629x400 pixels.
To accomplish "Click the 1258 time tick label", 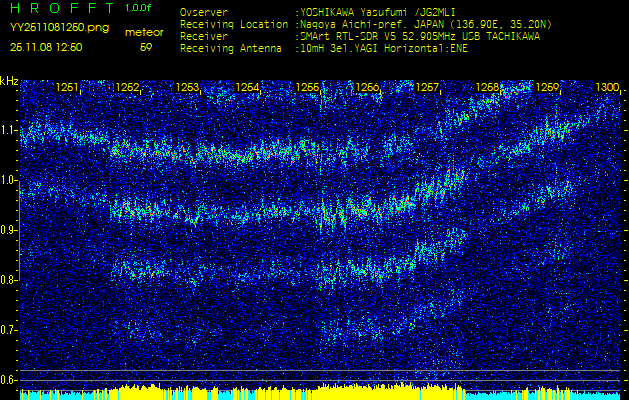I will (487, 88).
